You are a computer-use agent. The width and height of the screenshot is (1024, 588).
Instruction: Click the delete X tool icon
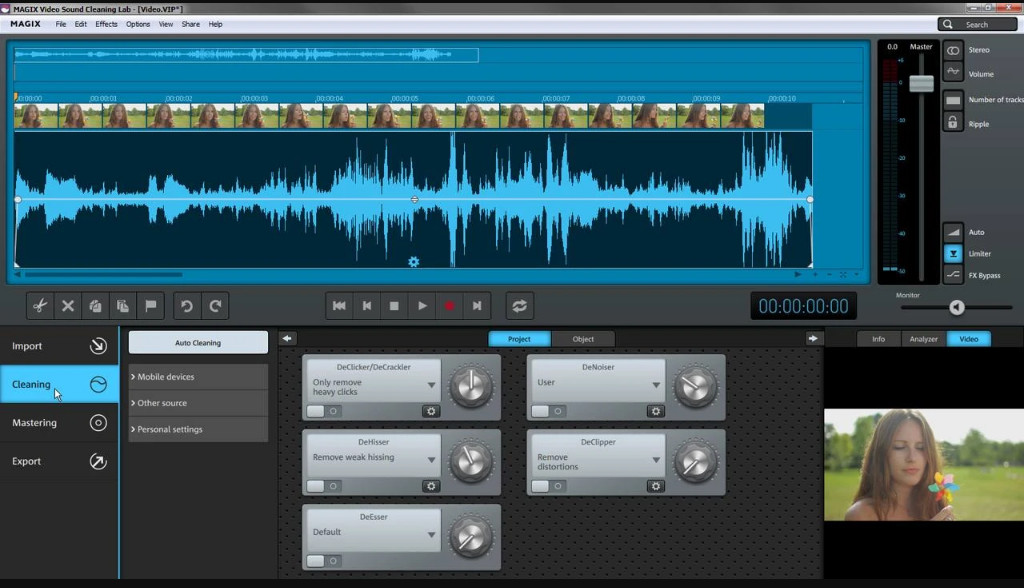[68, 306]
